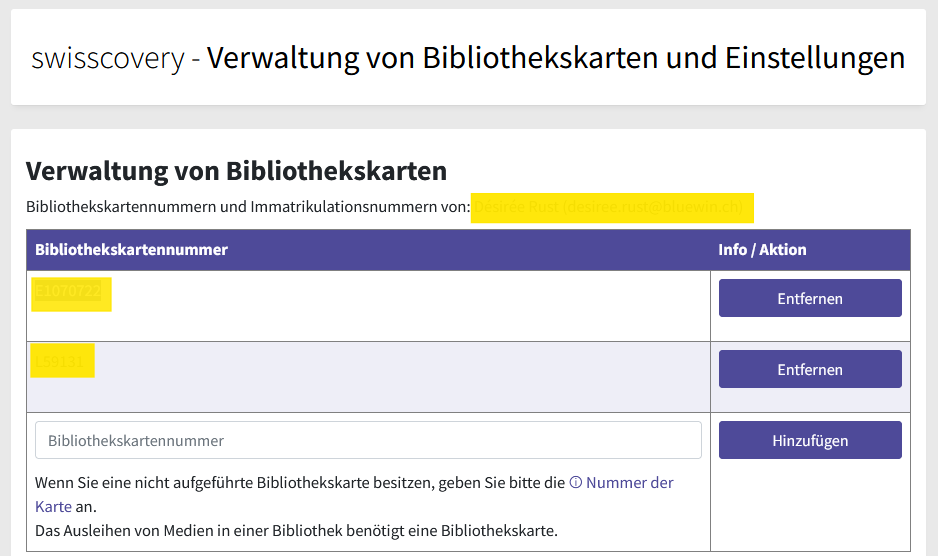
Task: Click the "Info / Aktion" column header
Action: [x=762, y=250]
